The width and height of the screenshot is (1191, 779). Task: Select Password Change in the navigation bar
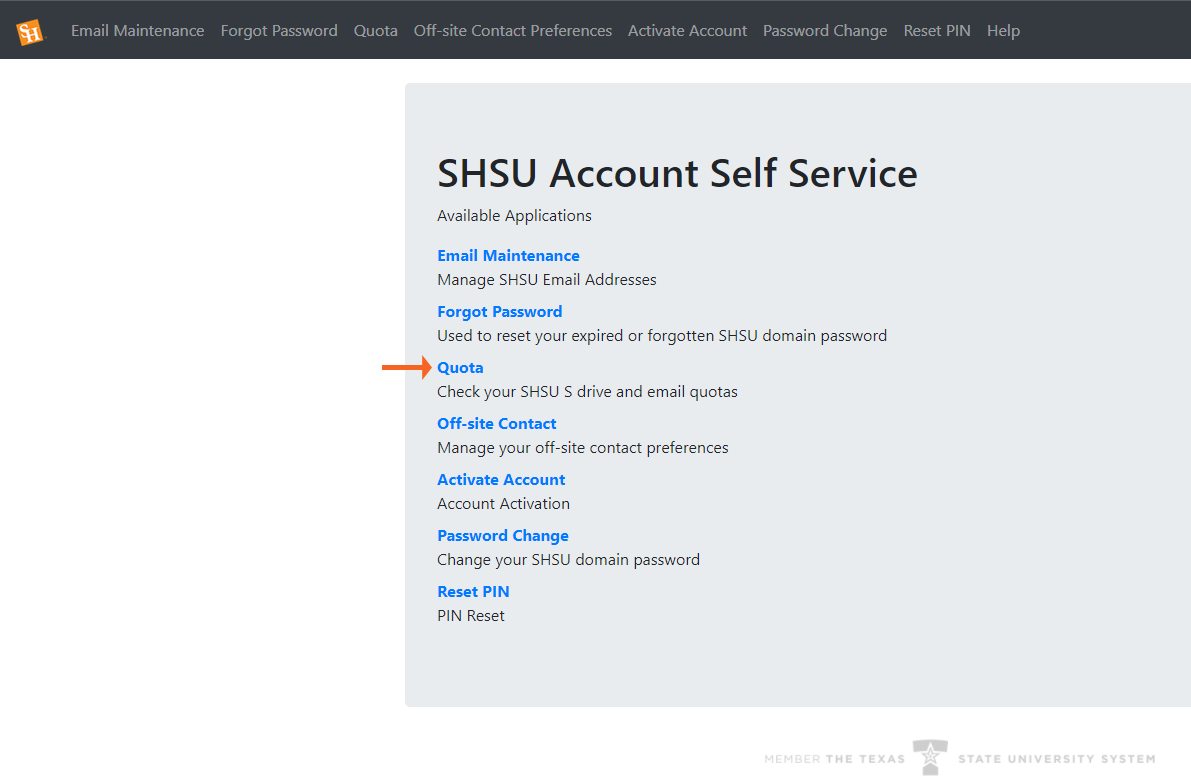coord(824,31)
